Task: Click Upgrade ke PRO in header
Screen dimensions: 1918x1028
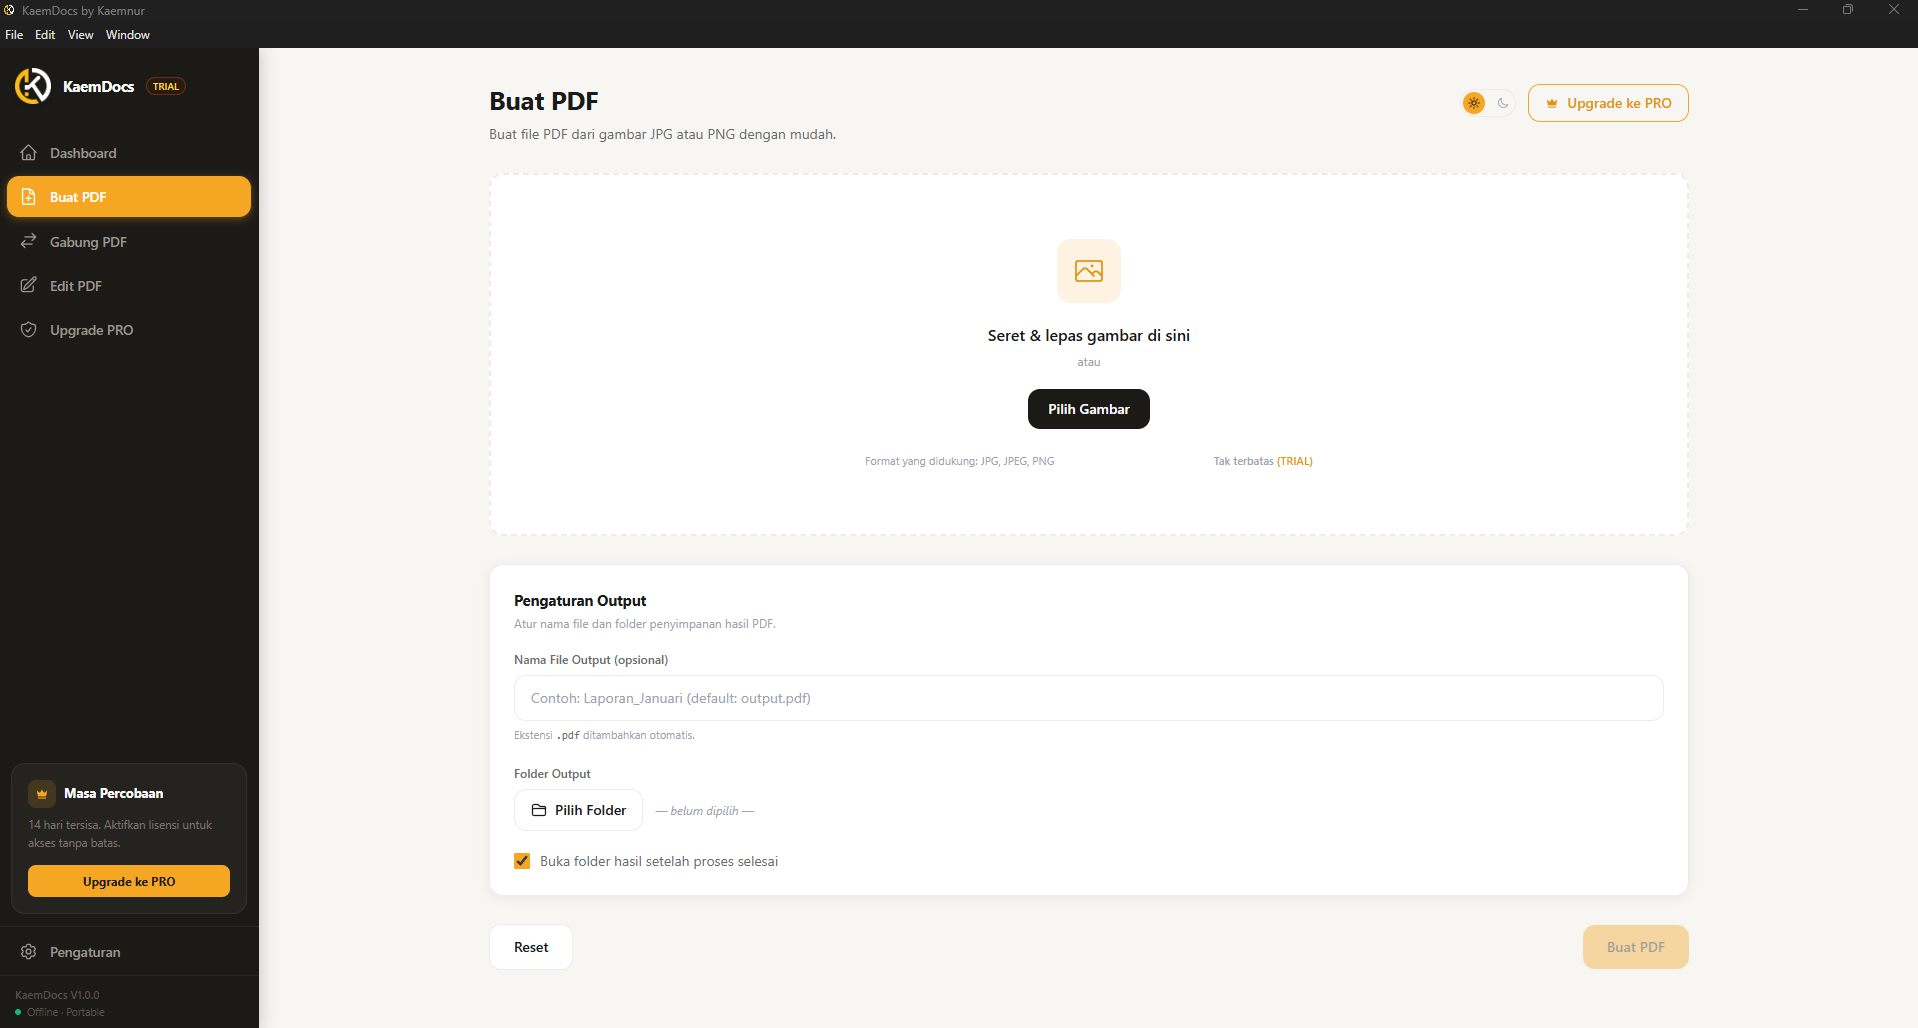Action: pyautogui.click(x=1608, y=103)
